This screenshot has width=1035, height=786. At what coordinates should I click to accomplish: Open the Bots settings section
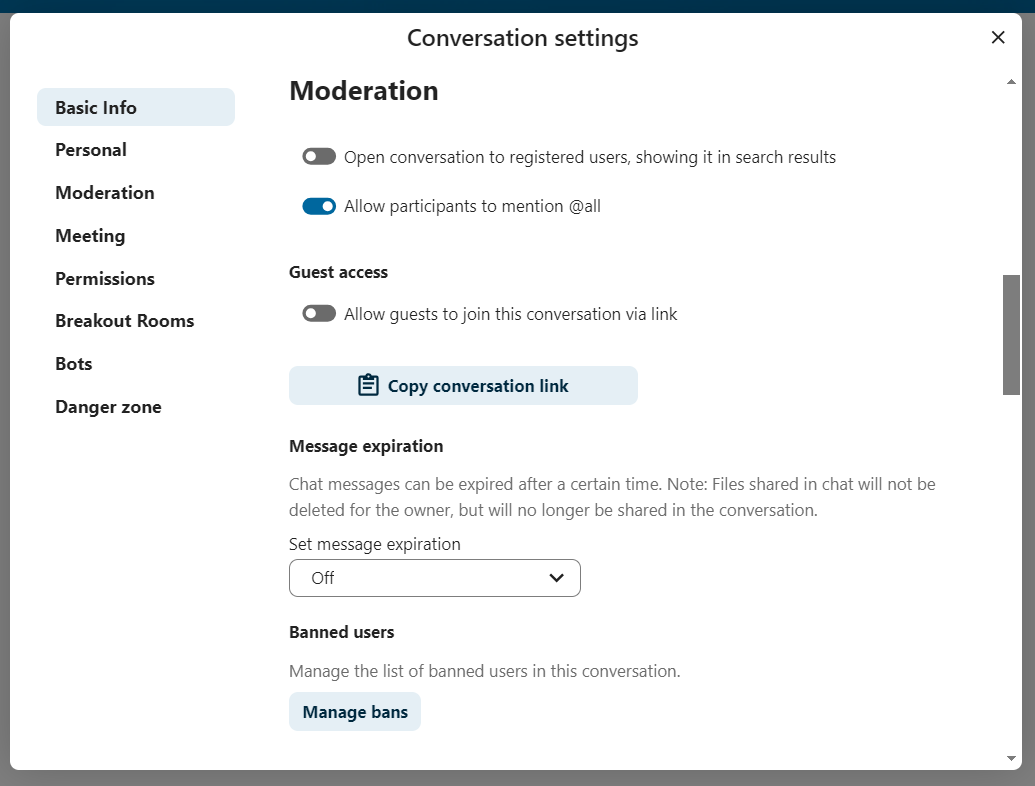74,364
